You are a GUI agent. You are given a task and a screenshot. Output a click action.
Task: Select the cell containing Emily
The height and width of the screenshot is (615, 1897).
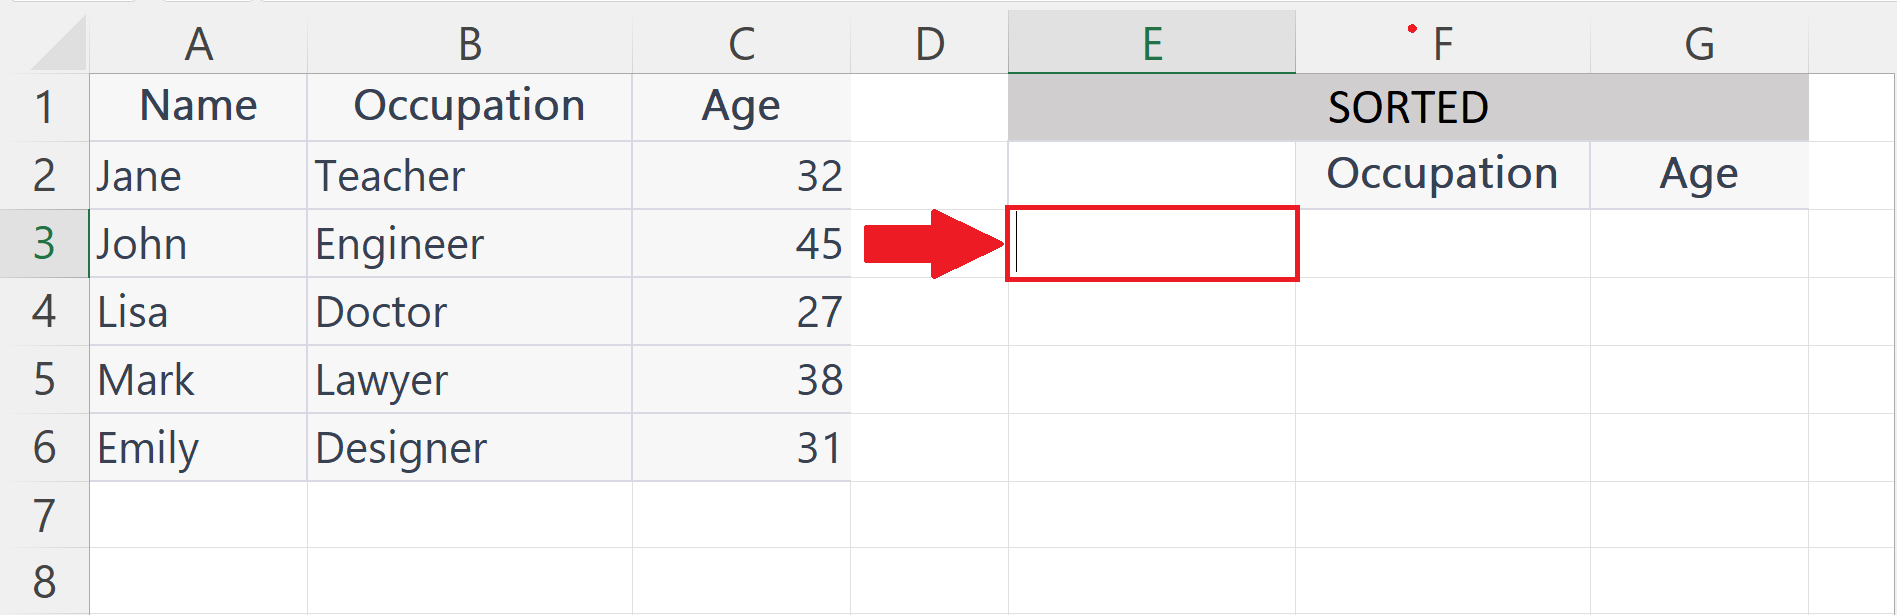click(197, 448)
